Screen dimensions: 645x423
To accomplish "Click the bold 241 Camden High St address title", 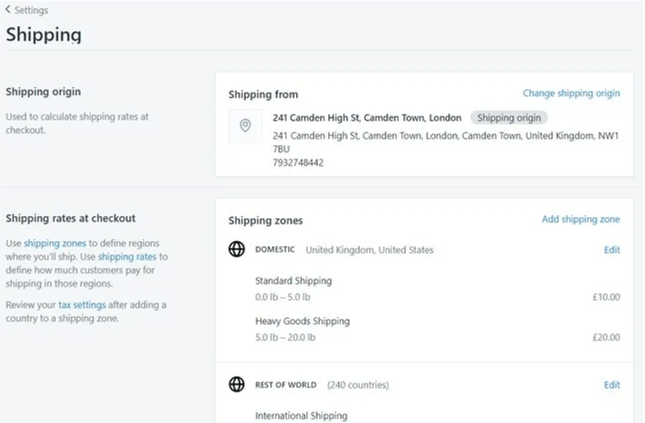I will click(x=367, y=118).
